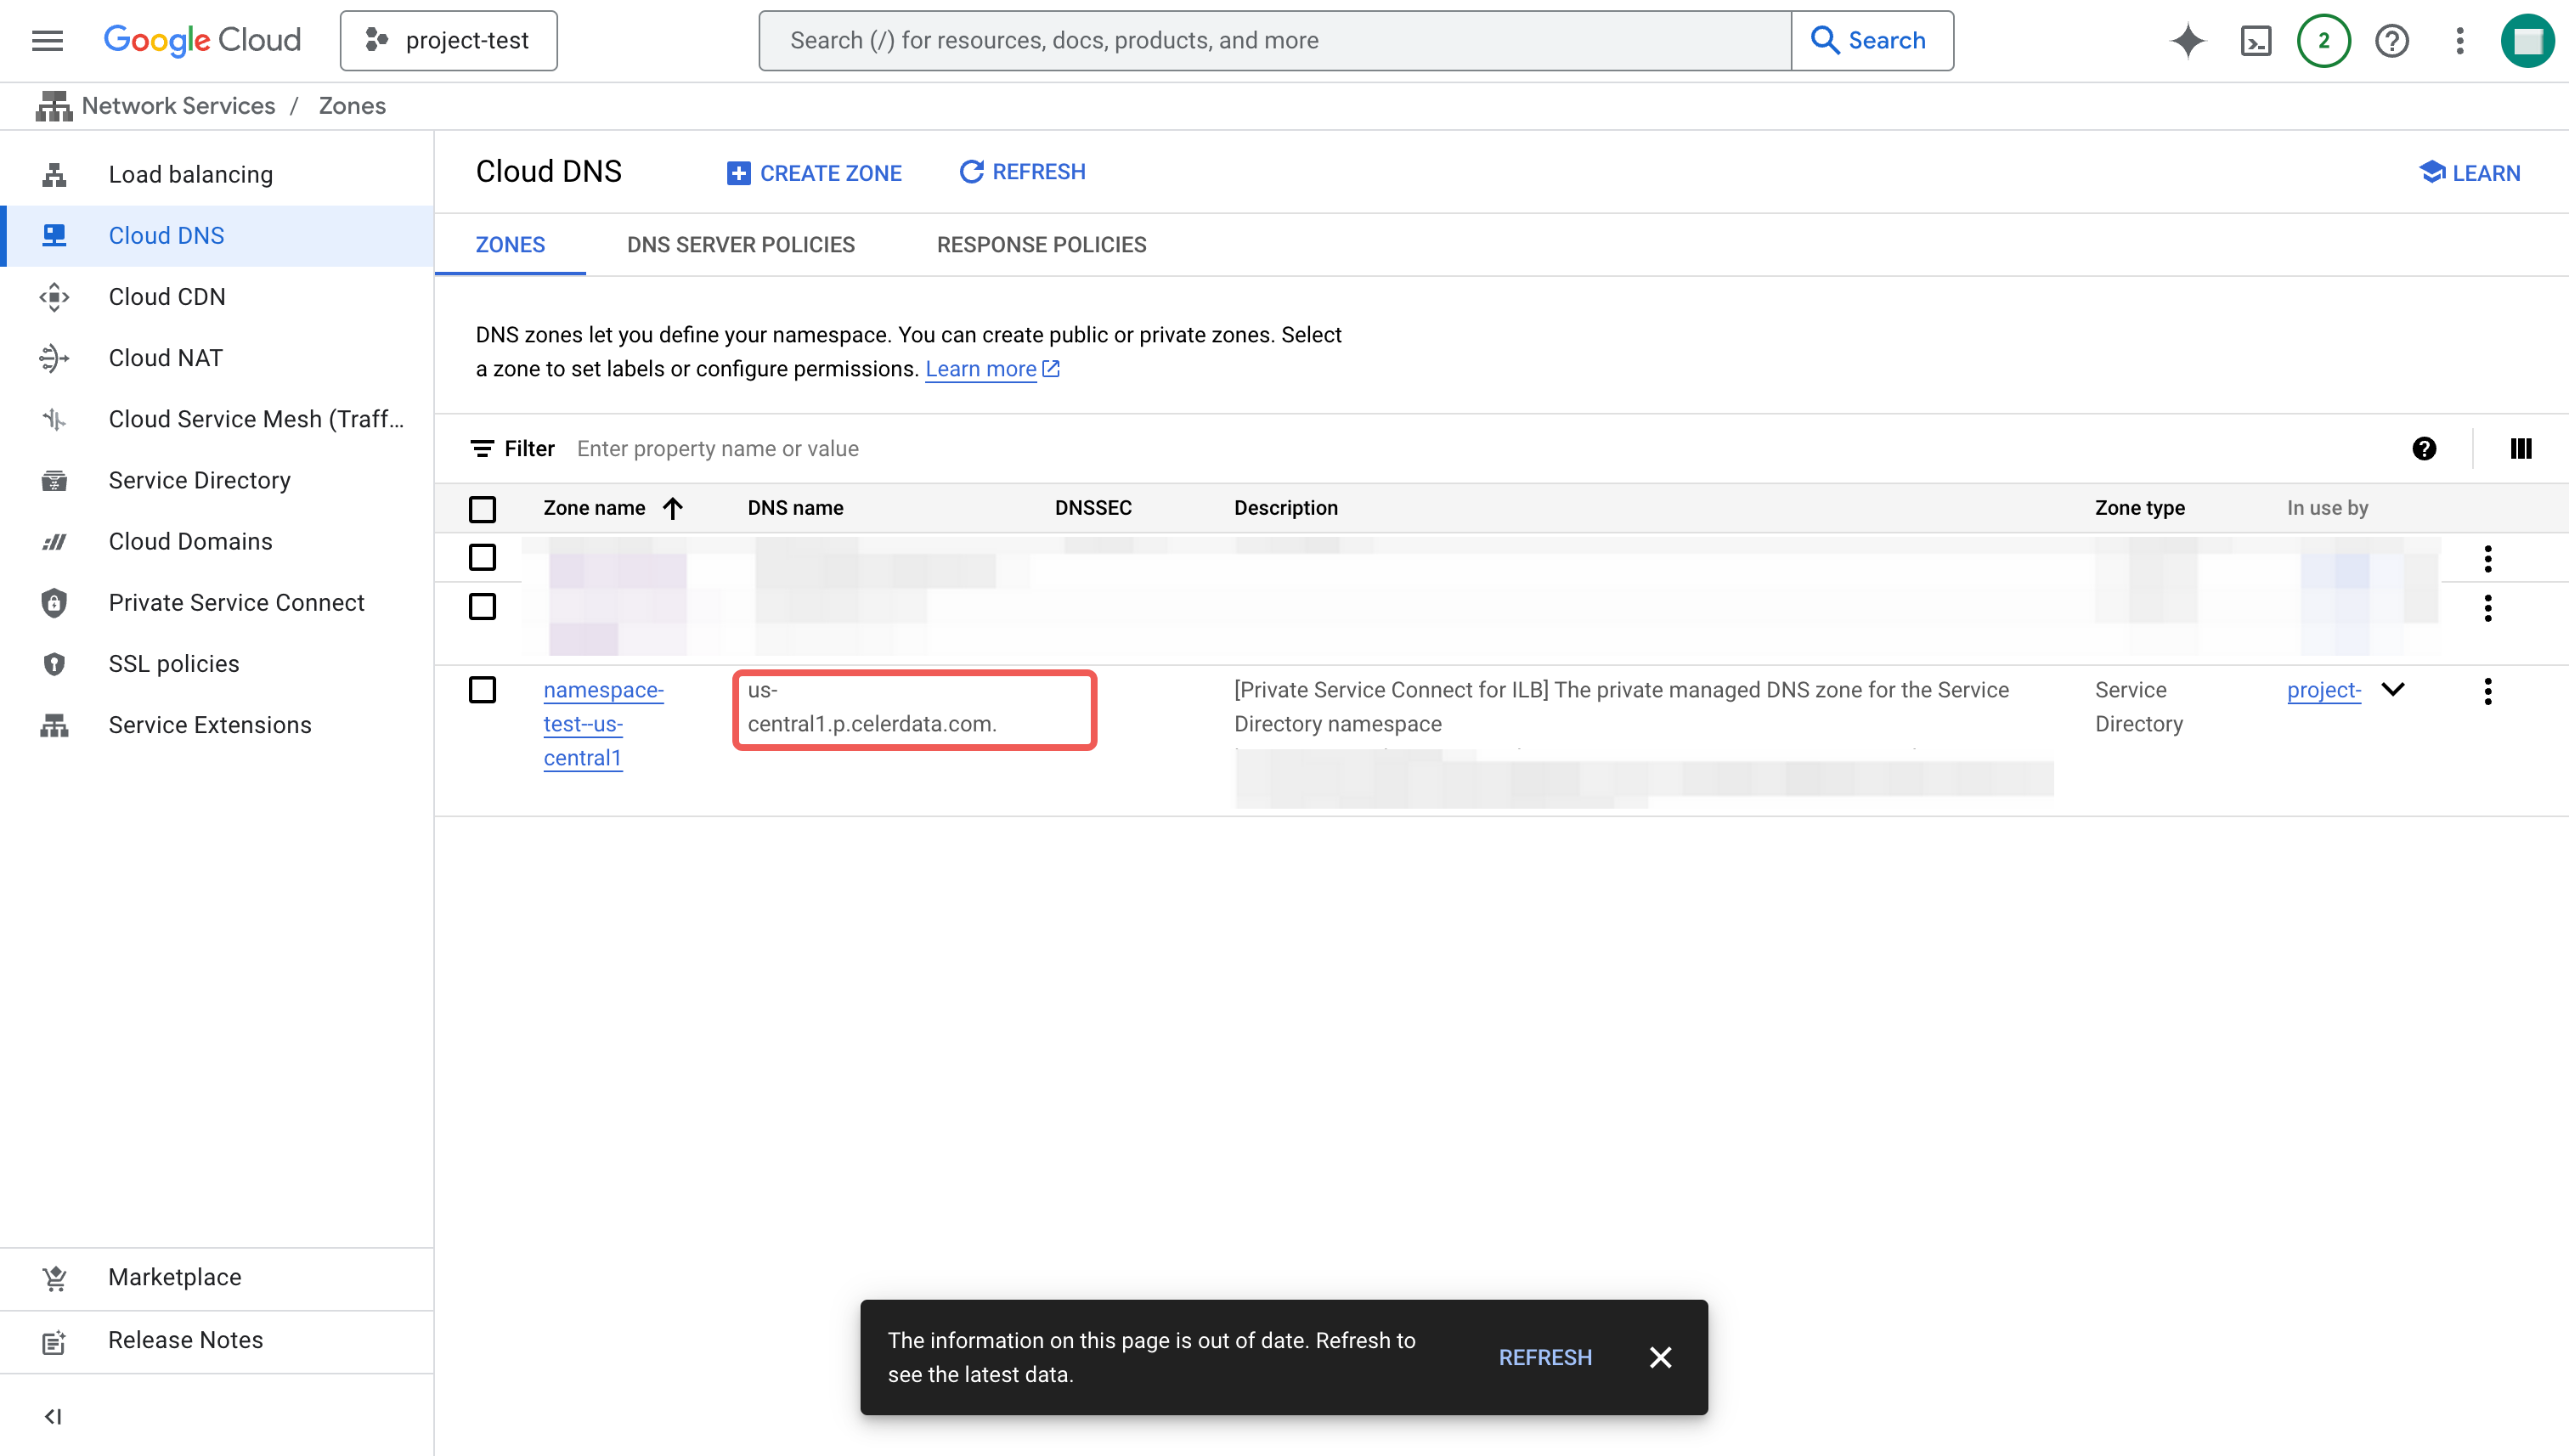2569x1456 pixels.
Task: Open the notifications badge showing 2
Action: click(2323, 41)
